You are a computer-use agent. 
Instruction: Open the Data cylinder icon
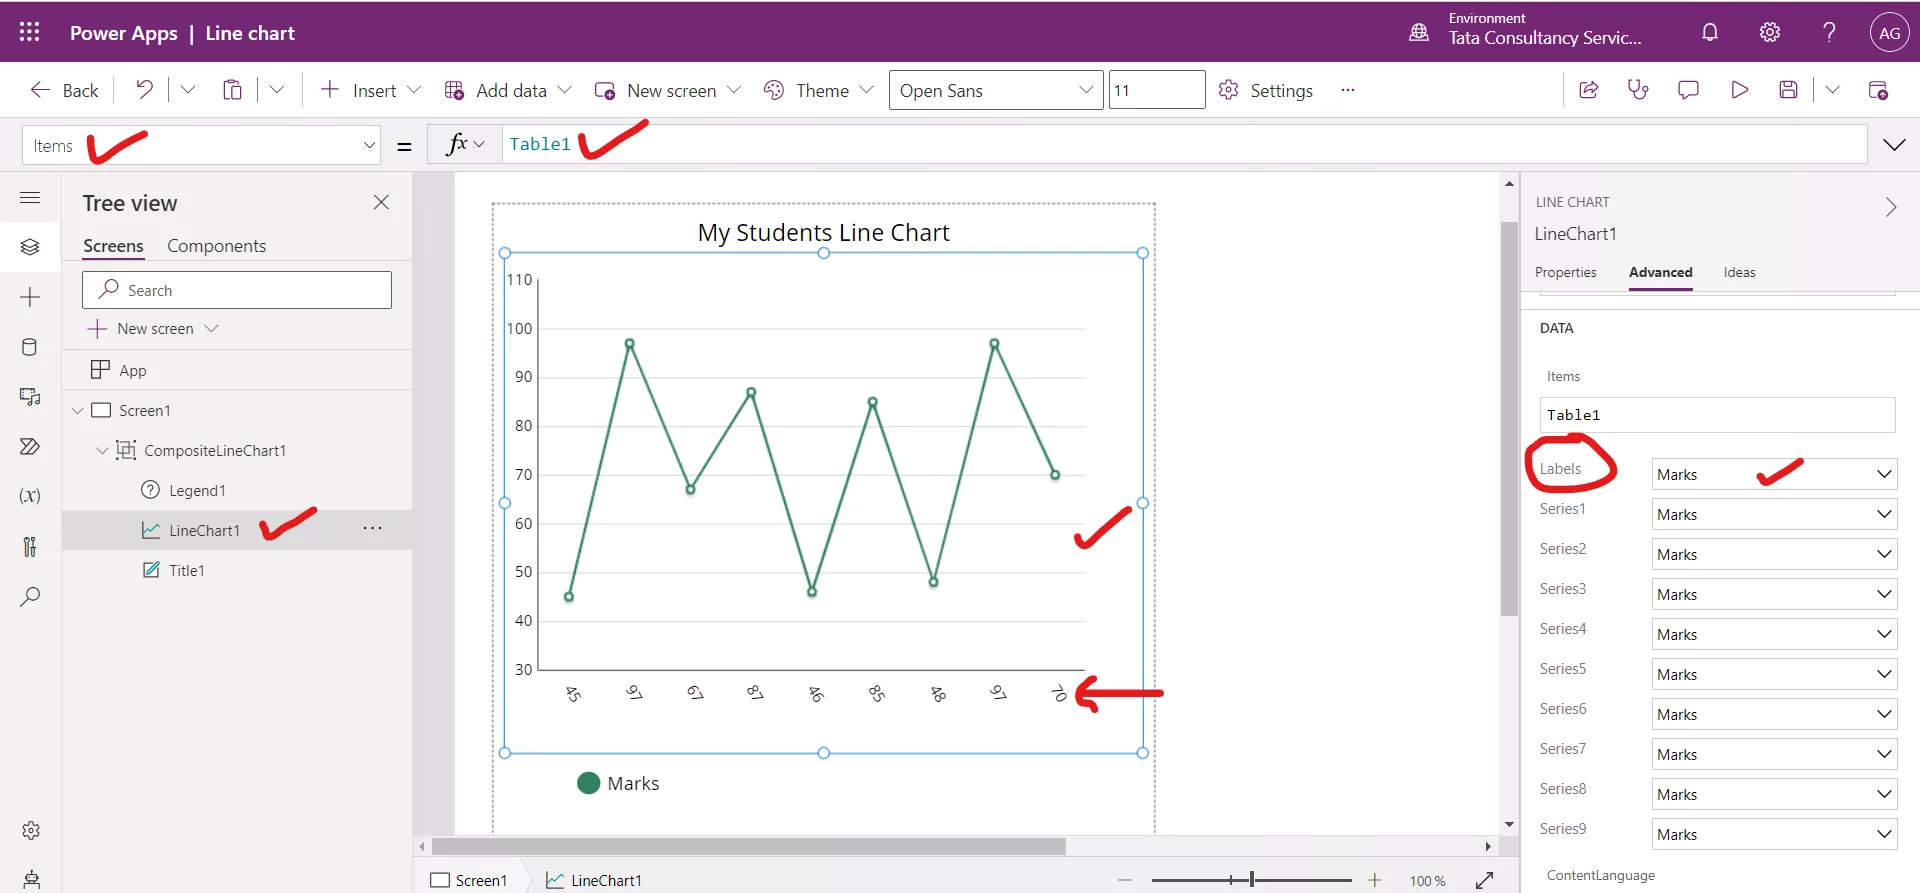pos(30,347)
